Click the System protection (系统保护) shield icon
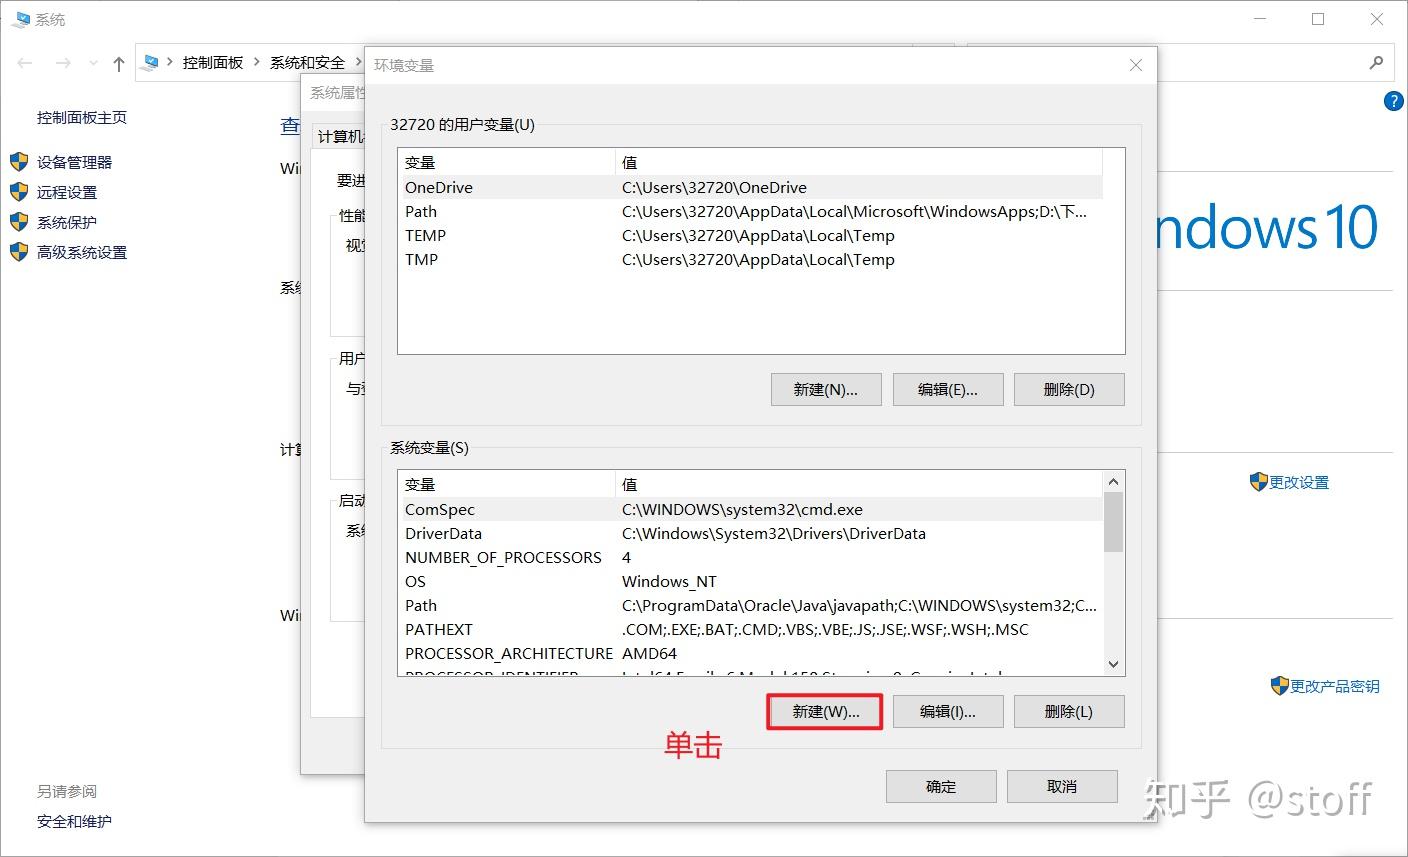Screen dimensions: 1408x857 pos(19,222)
